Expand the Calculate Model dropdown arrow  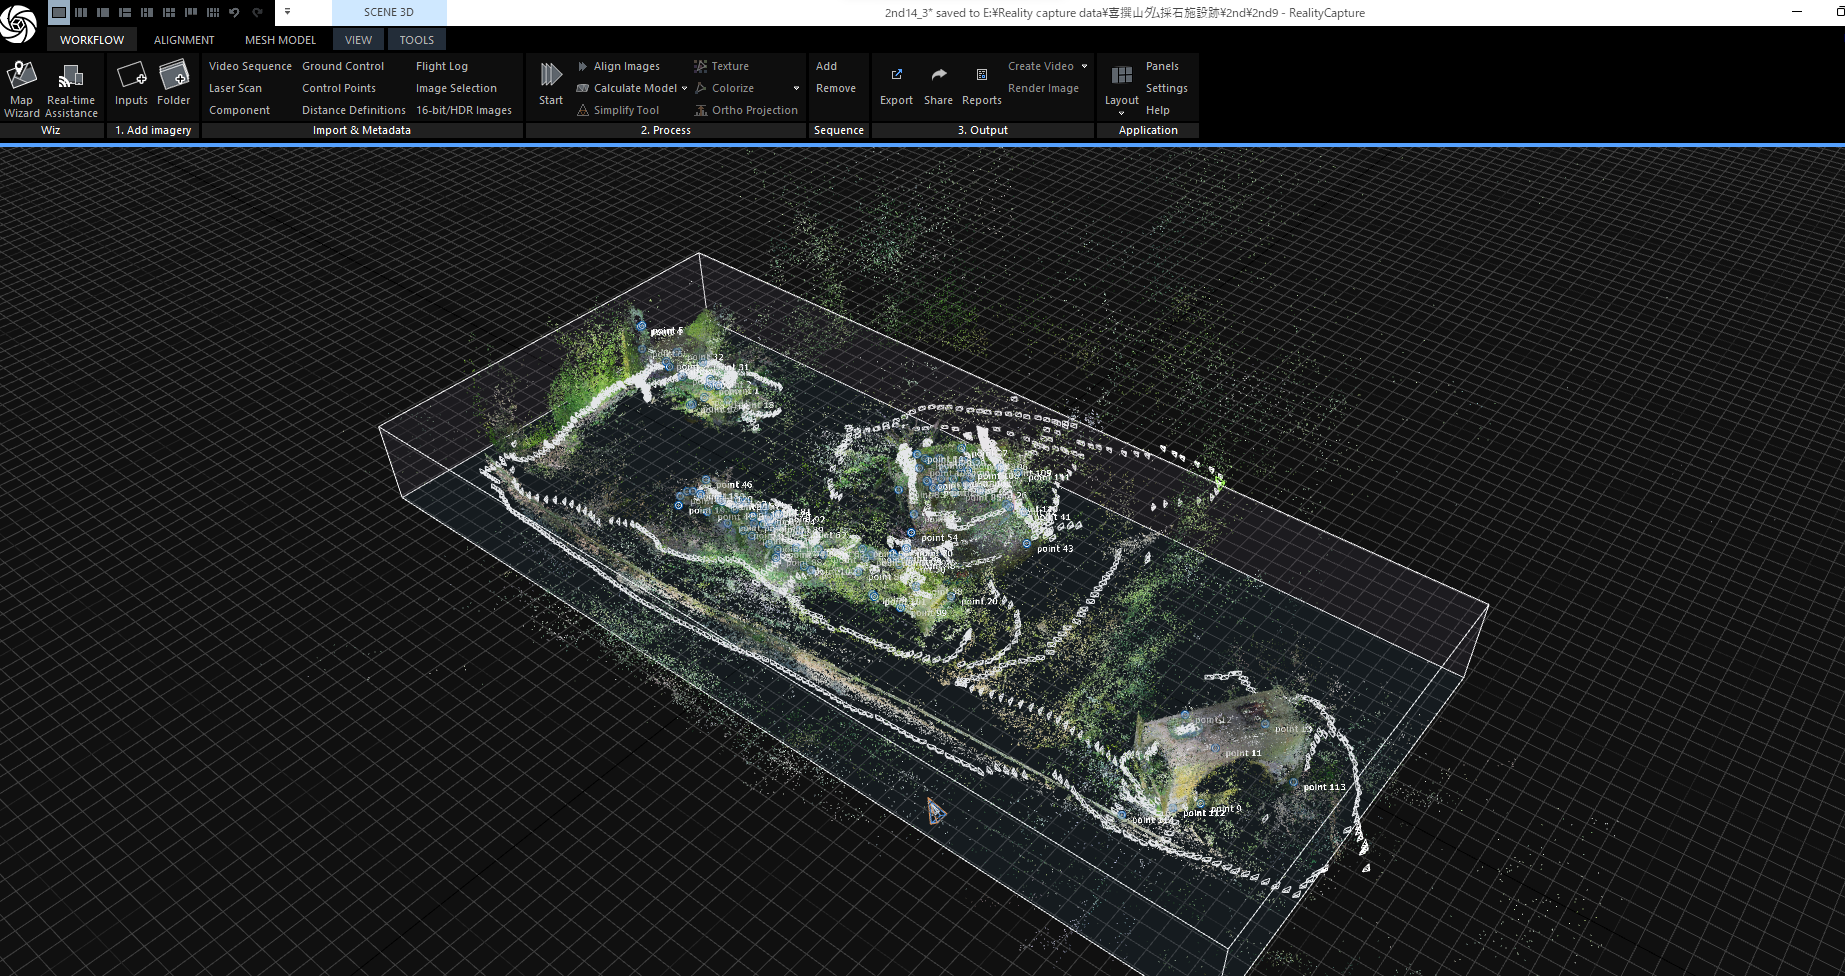coord(685,88)
